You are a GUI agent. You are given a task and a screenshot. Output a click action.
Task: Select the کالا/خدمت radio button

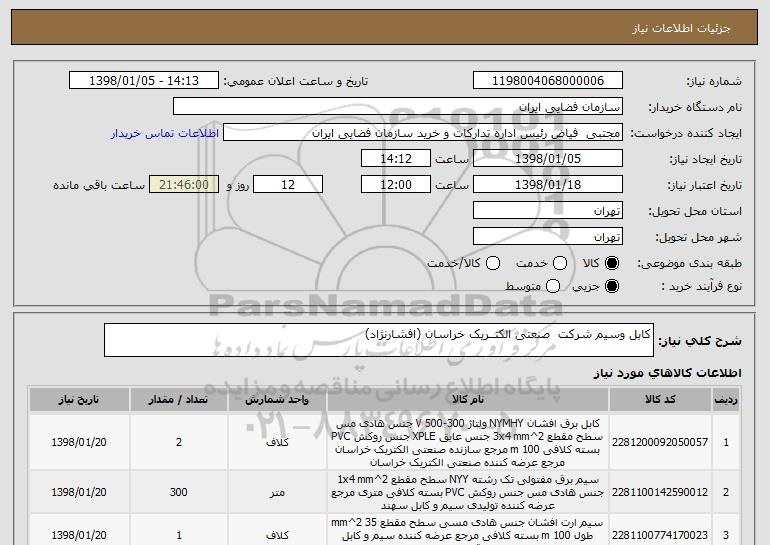pos(493,263)
